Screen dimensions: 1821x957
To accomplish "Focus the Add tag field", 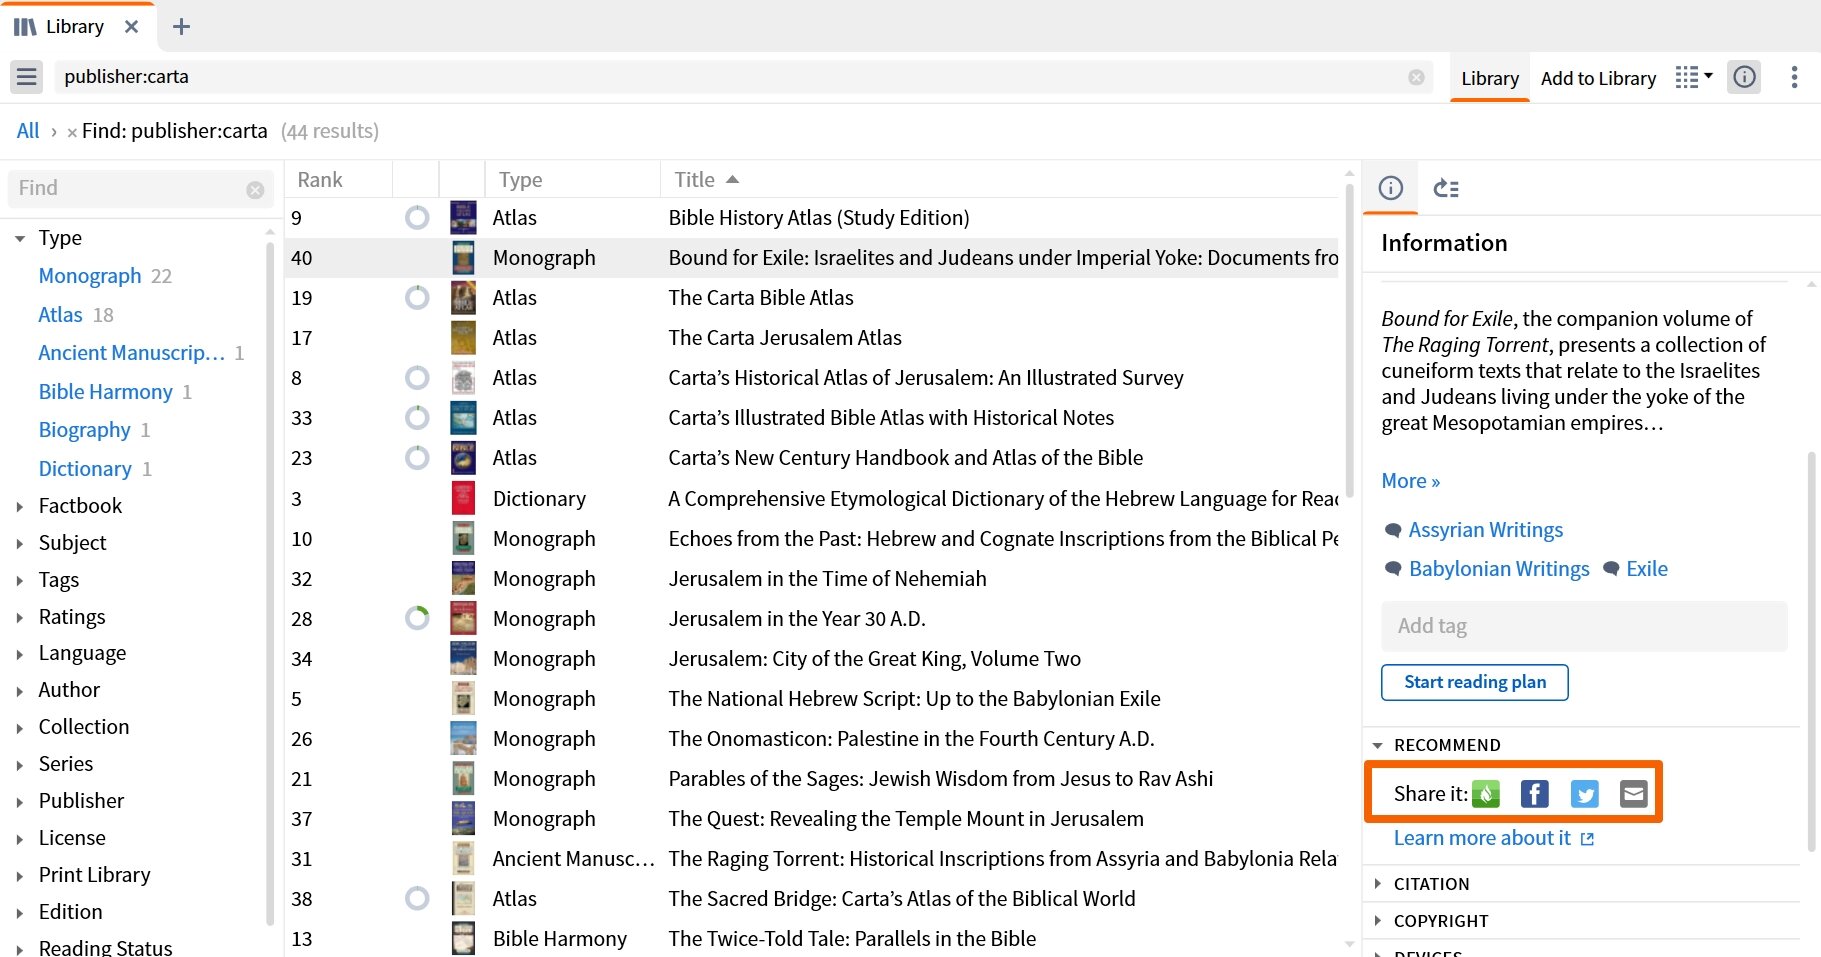I will [1584, 626].
